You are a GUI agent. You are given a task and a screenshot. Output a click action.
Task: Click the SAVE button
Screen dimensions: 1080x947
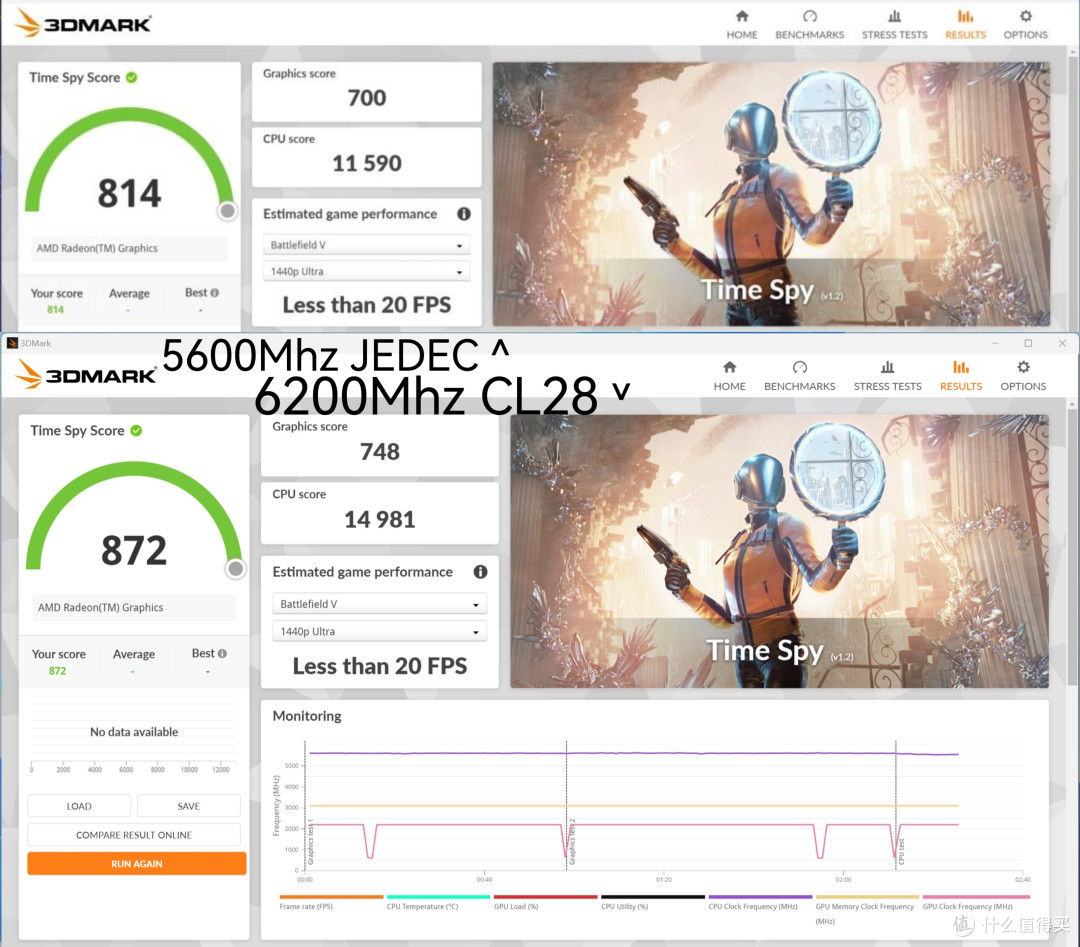pos(189,806)
